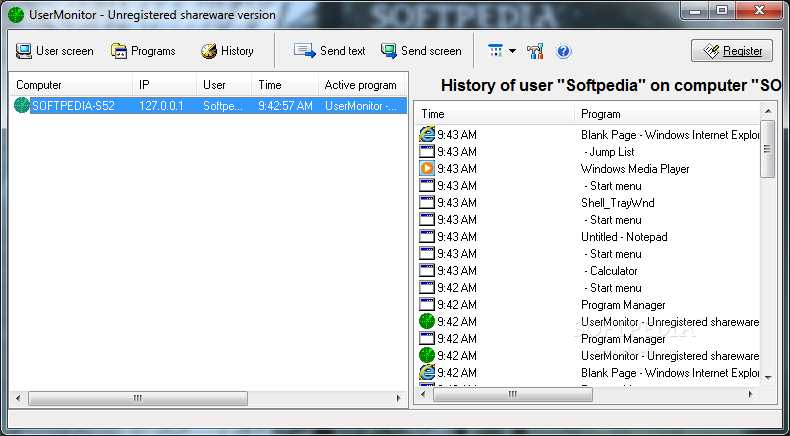Click the window icon on the Jump List row
The image size is (790, 436).
pyautogui.click(x=427, y=151)
